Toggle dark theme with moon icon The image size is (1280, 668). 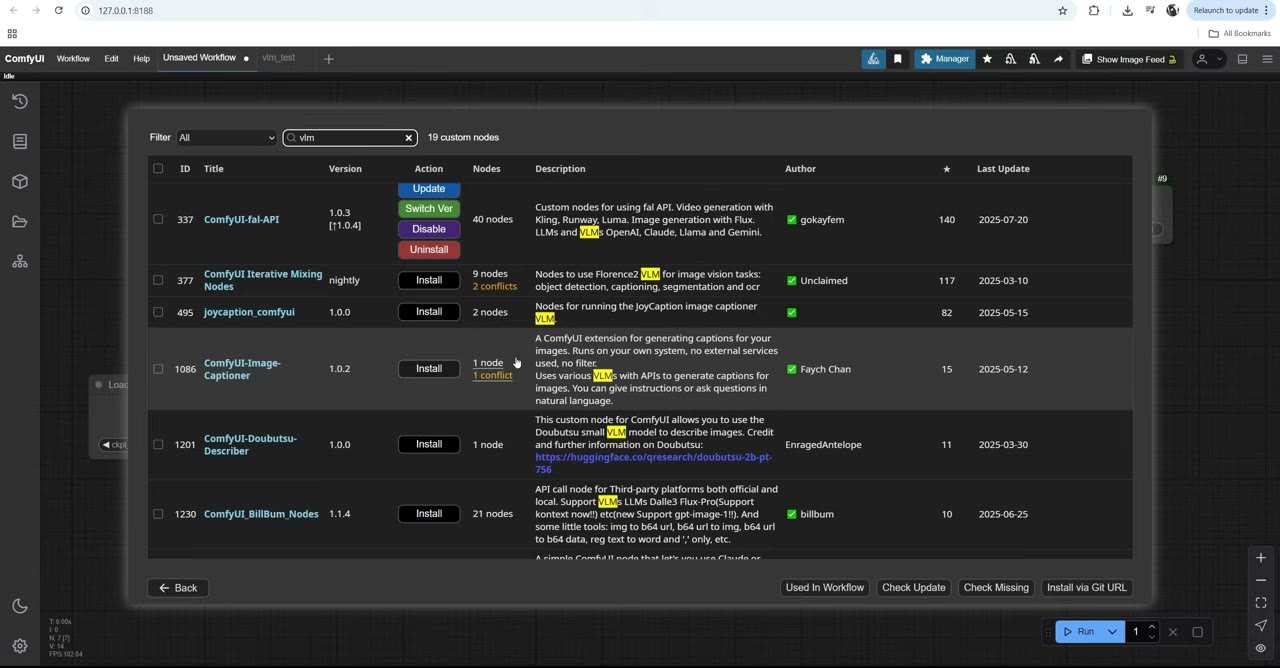coord(20,606)
